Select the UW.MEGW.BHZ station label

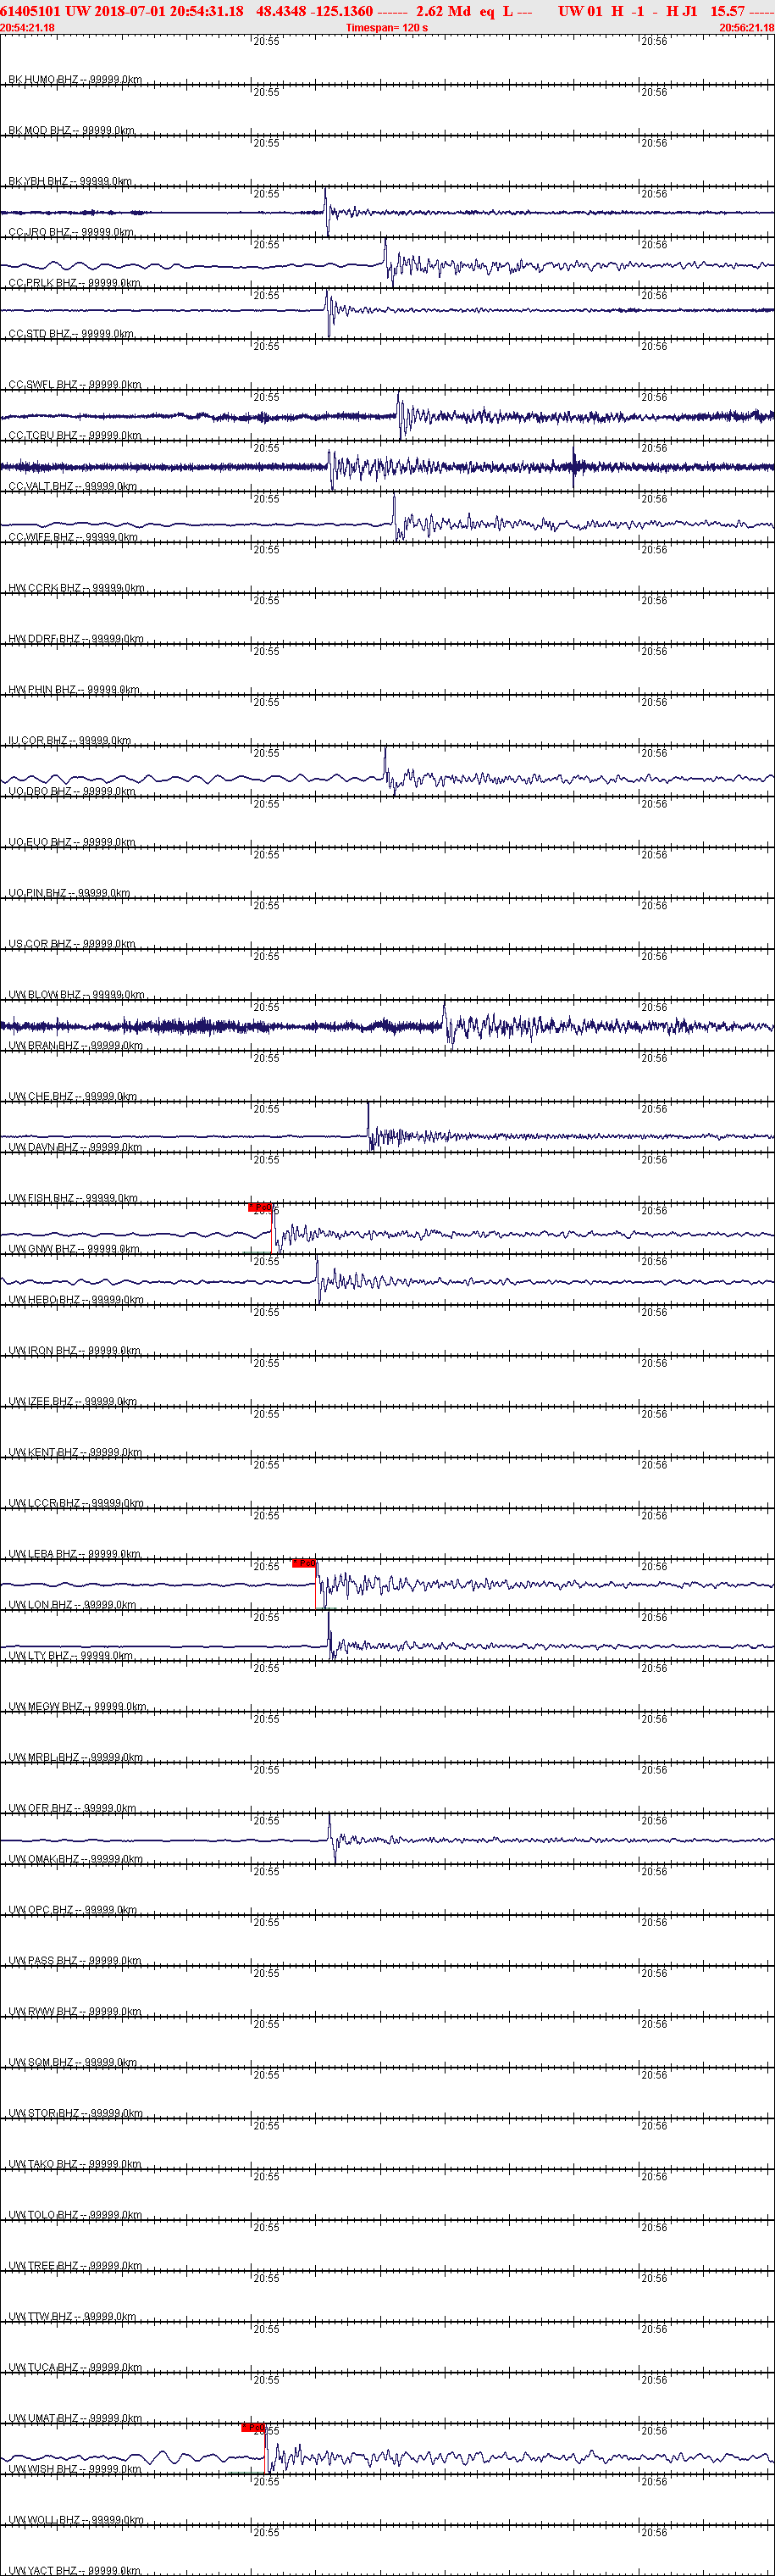(x=77, y=1707)
